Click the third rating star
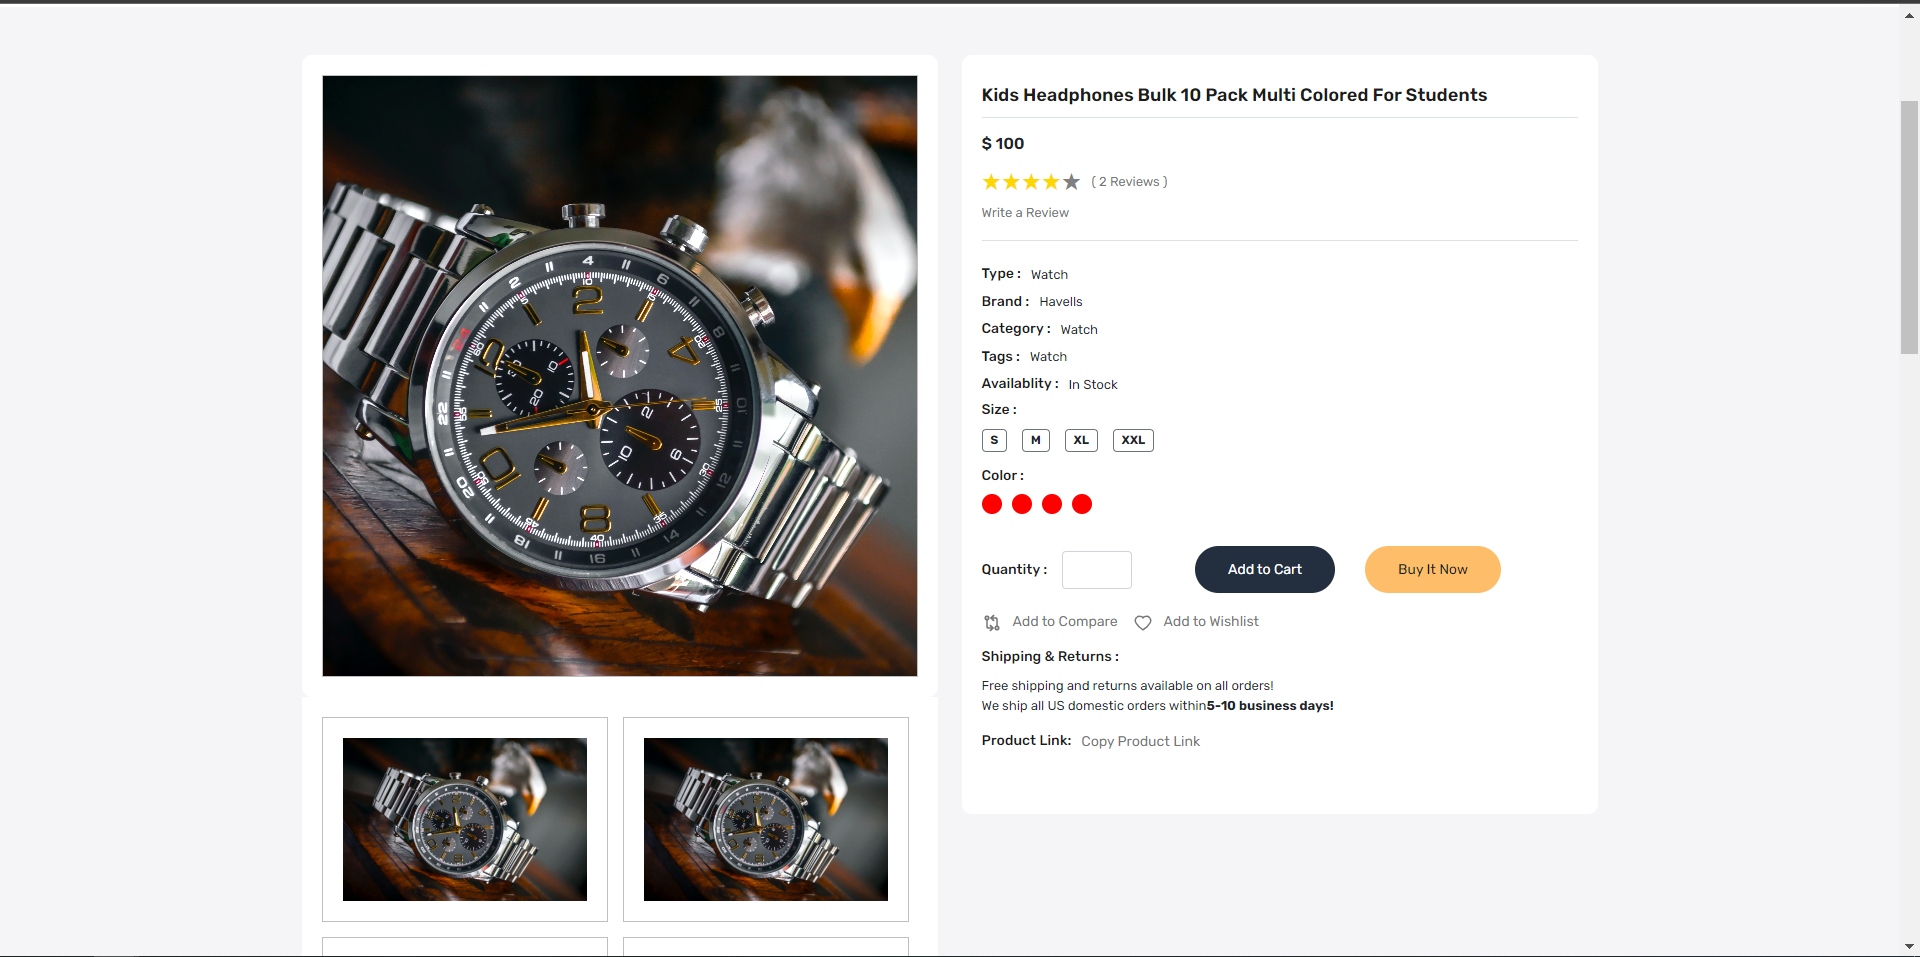Screen dimensions: 1920x957 (1030, 182)
